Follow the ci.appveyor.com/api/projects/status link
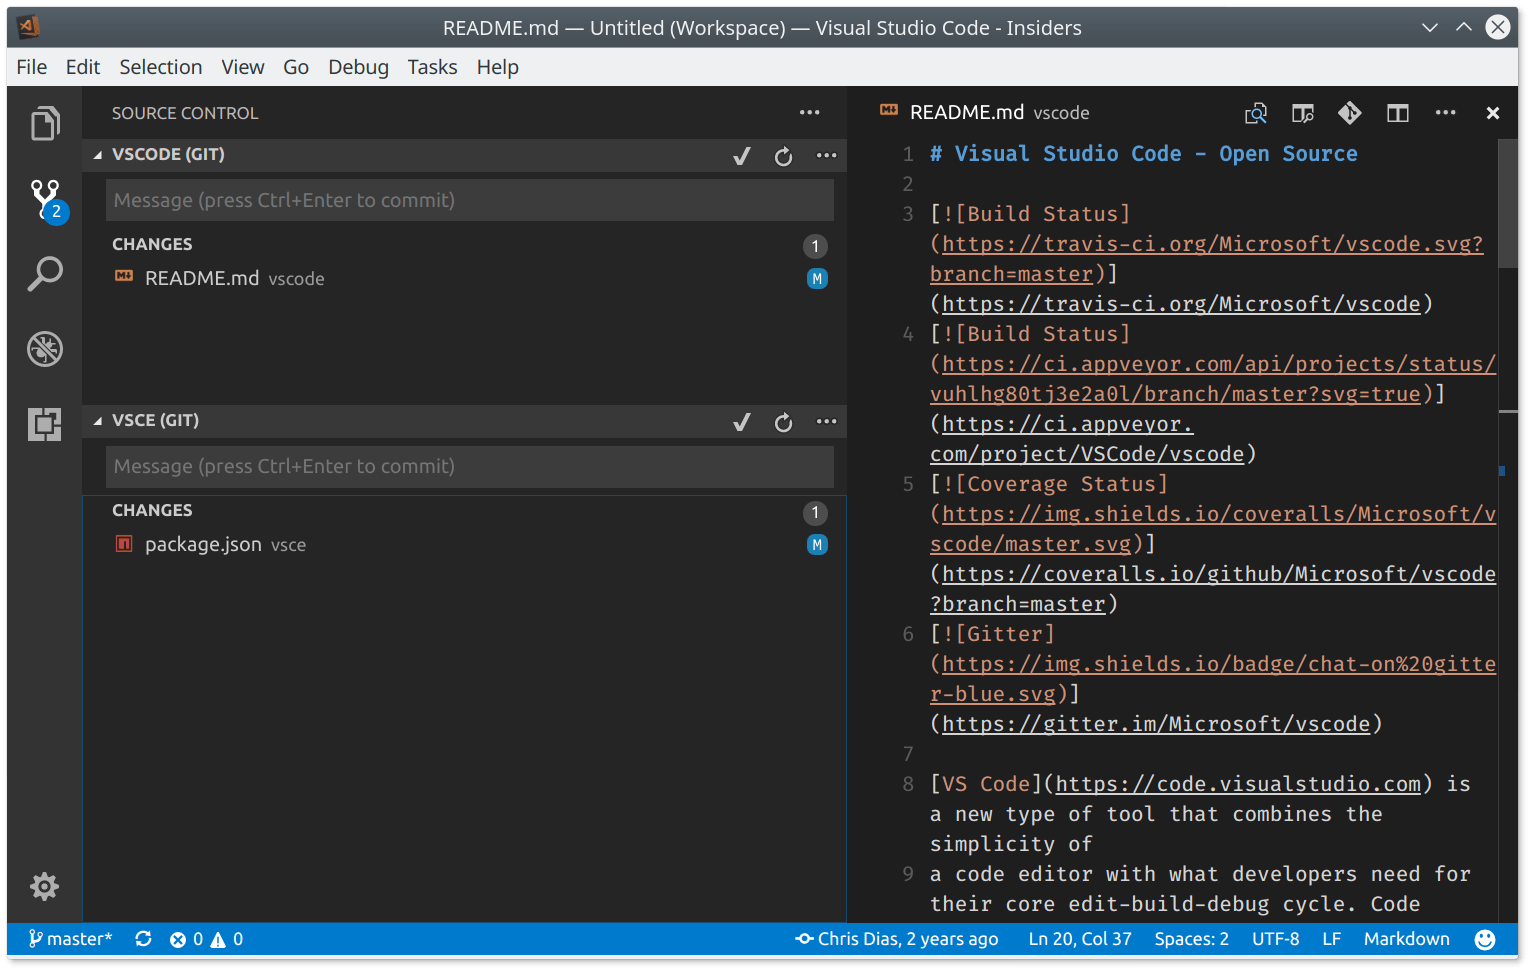The height and width of the screenshot is (972, 1531). [x=1213, y=379]
